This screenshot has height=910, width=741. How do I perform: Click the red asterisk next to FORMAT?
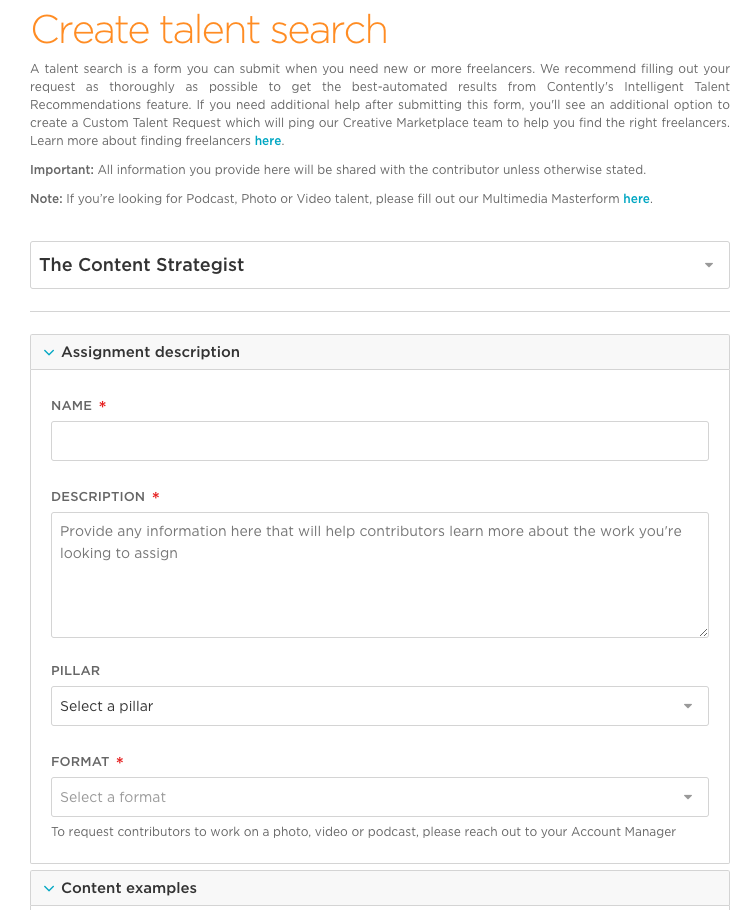tap(118, 761)
